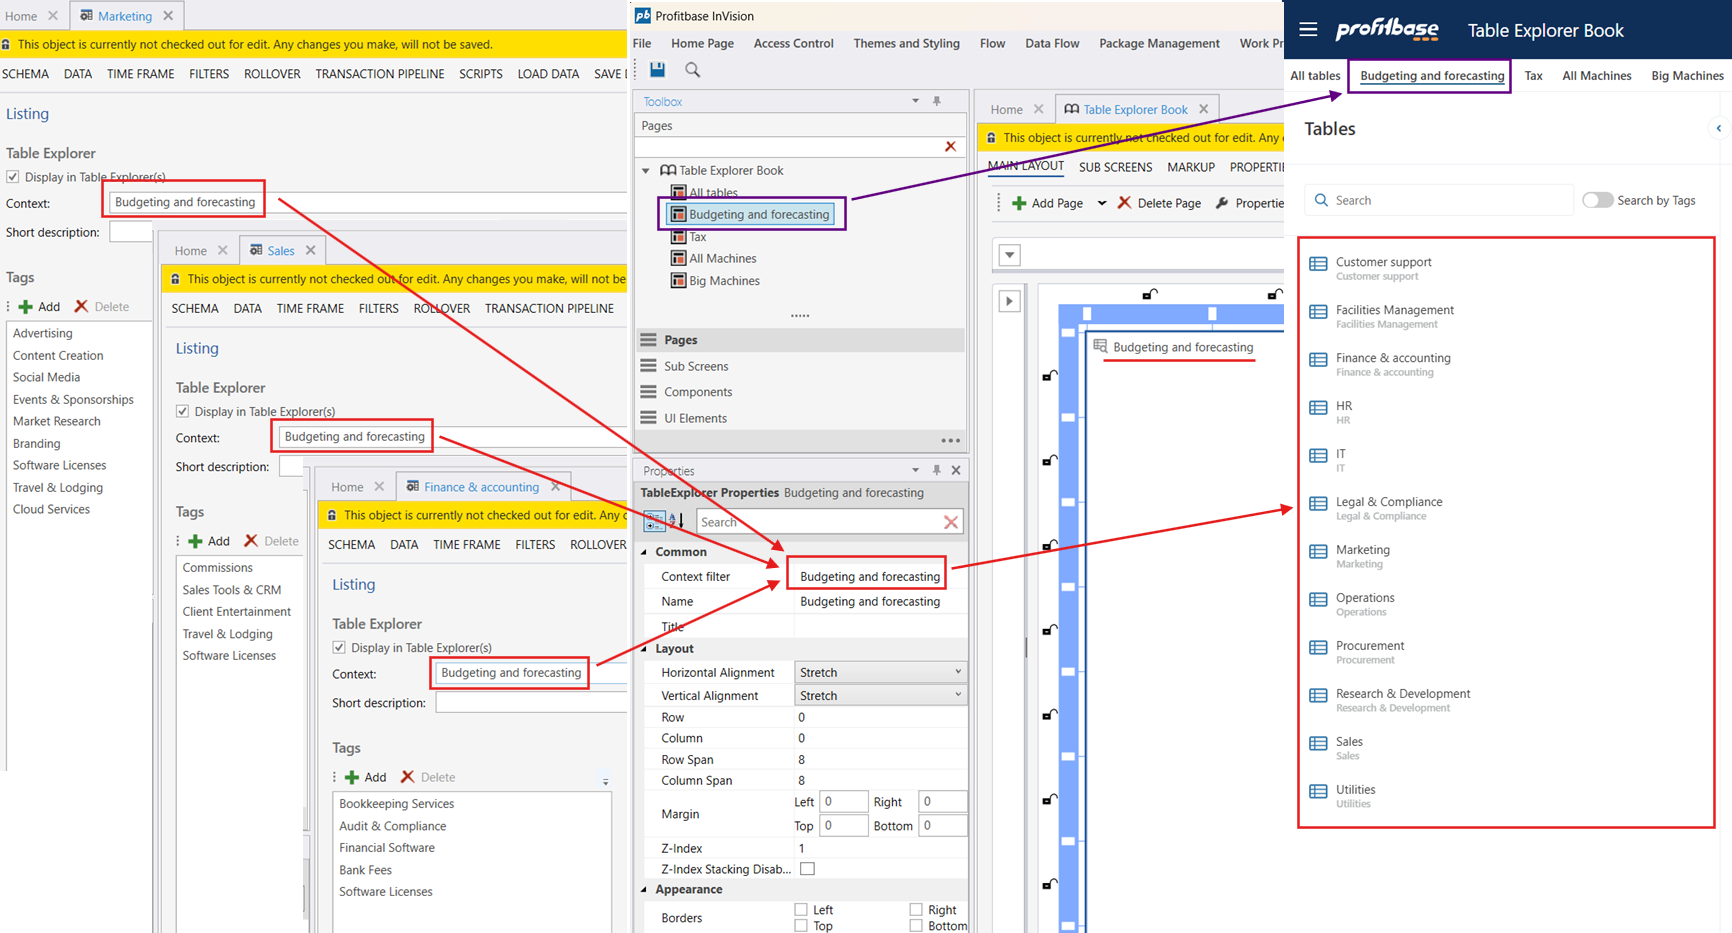Uncheck Display in Table Explorer for Finance & accounting
This screenshot has height=933, width=1732.
(339, 648)
